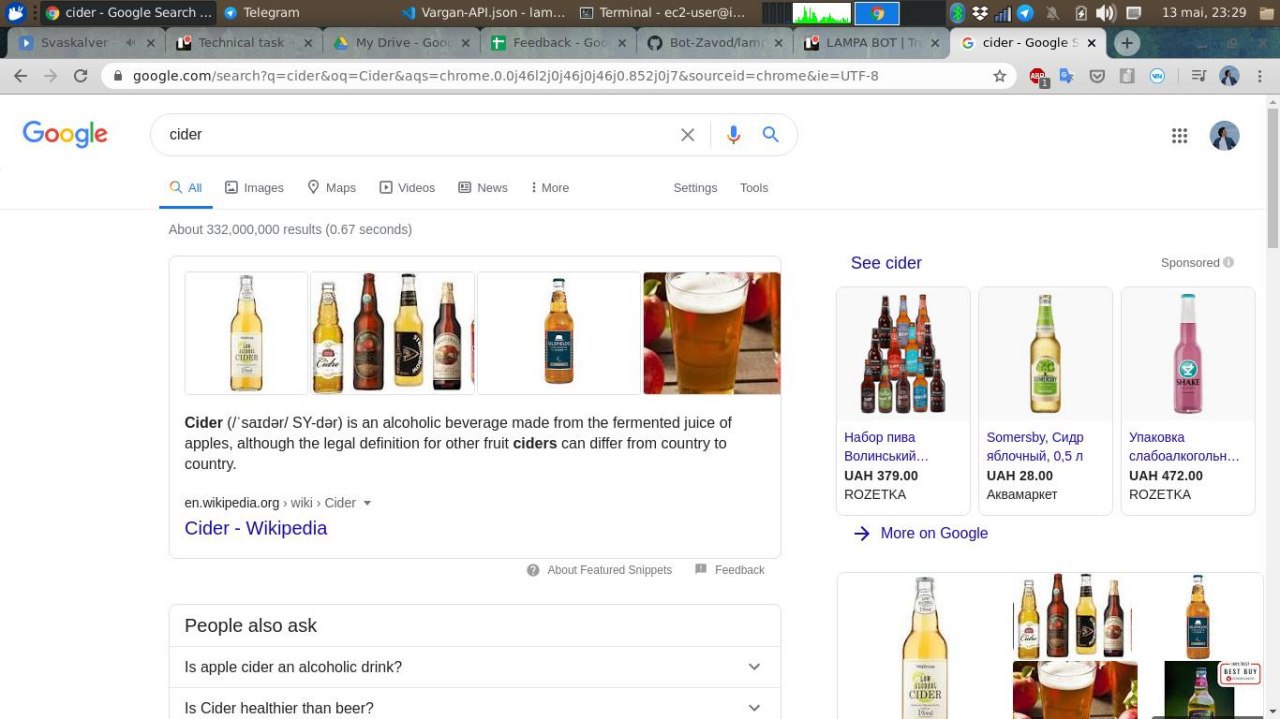Click About Featured Snippets
The height and width of the screenshot is (719, 1280).
point(599,570)
